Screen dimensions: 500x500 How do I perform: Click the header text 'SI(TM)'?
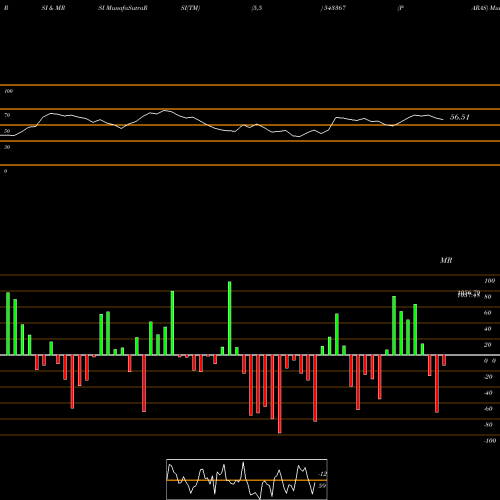click(x=190, y=8)
